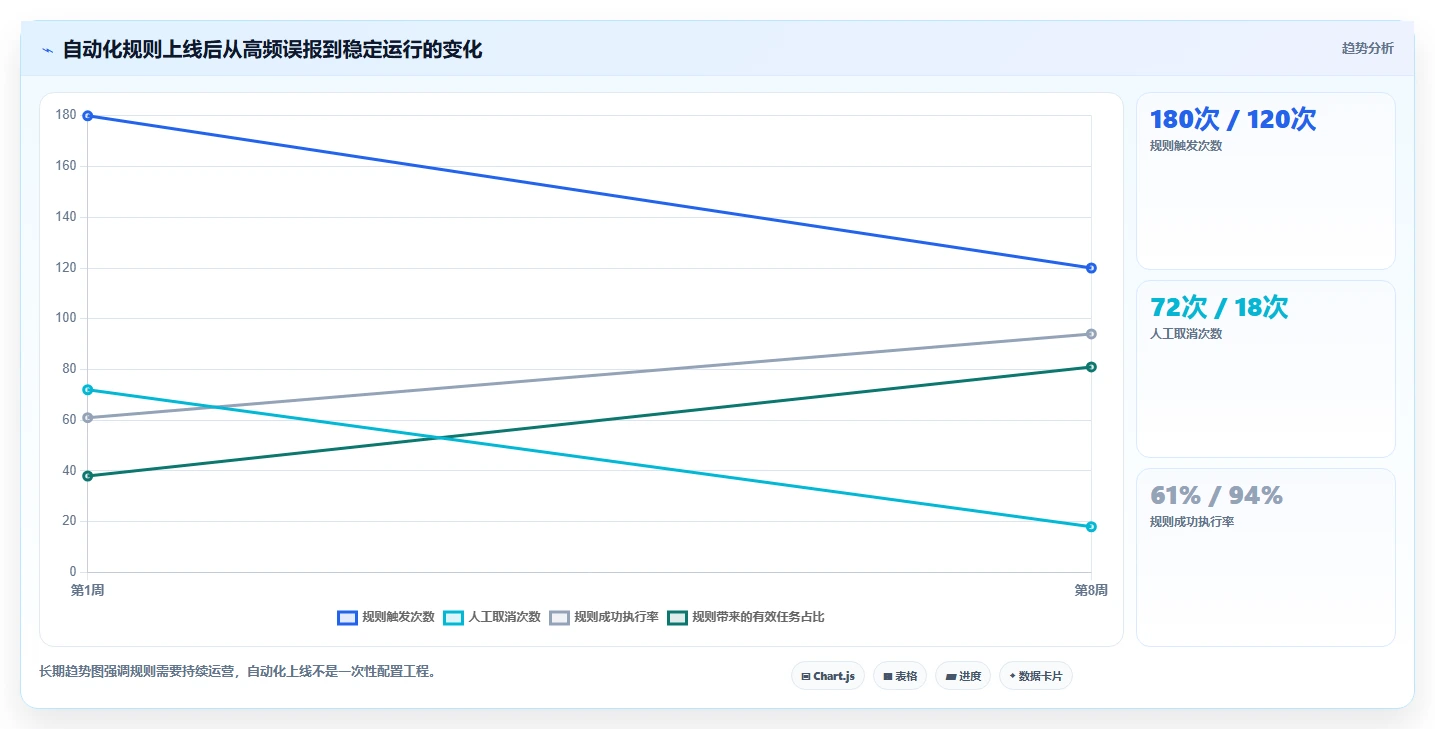Toggle the 规则触发次数 legend series

tap(385, 617)
